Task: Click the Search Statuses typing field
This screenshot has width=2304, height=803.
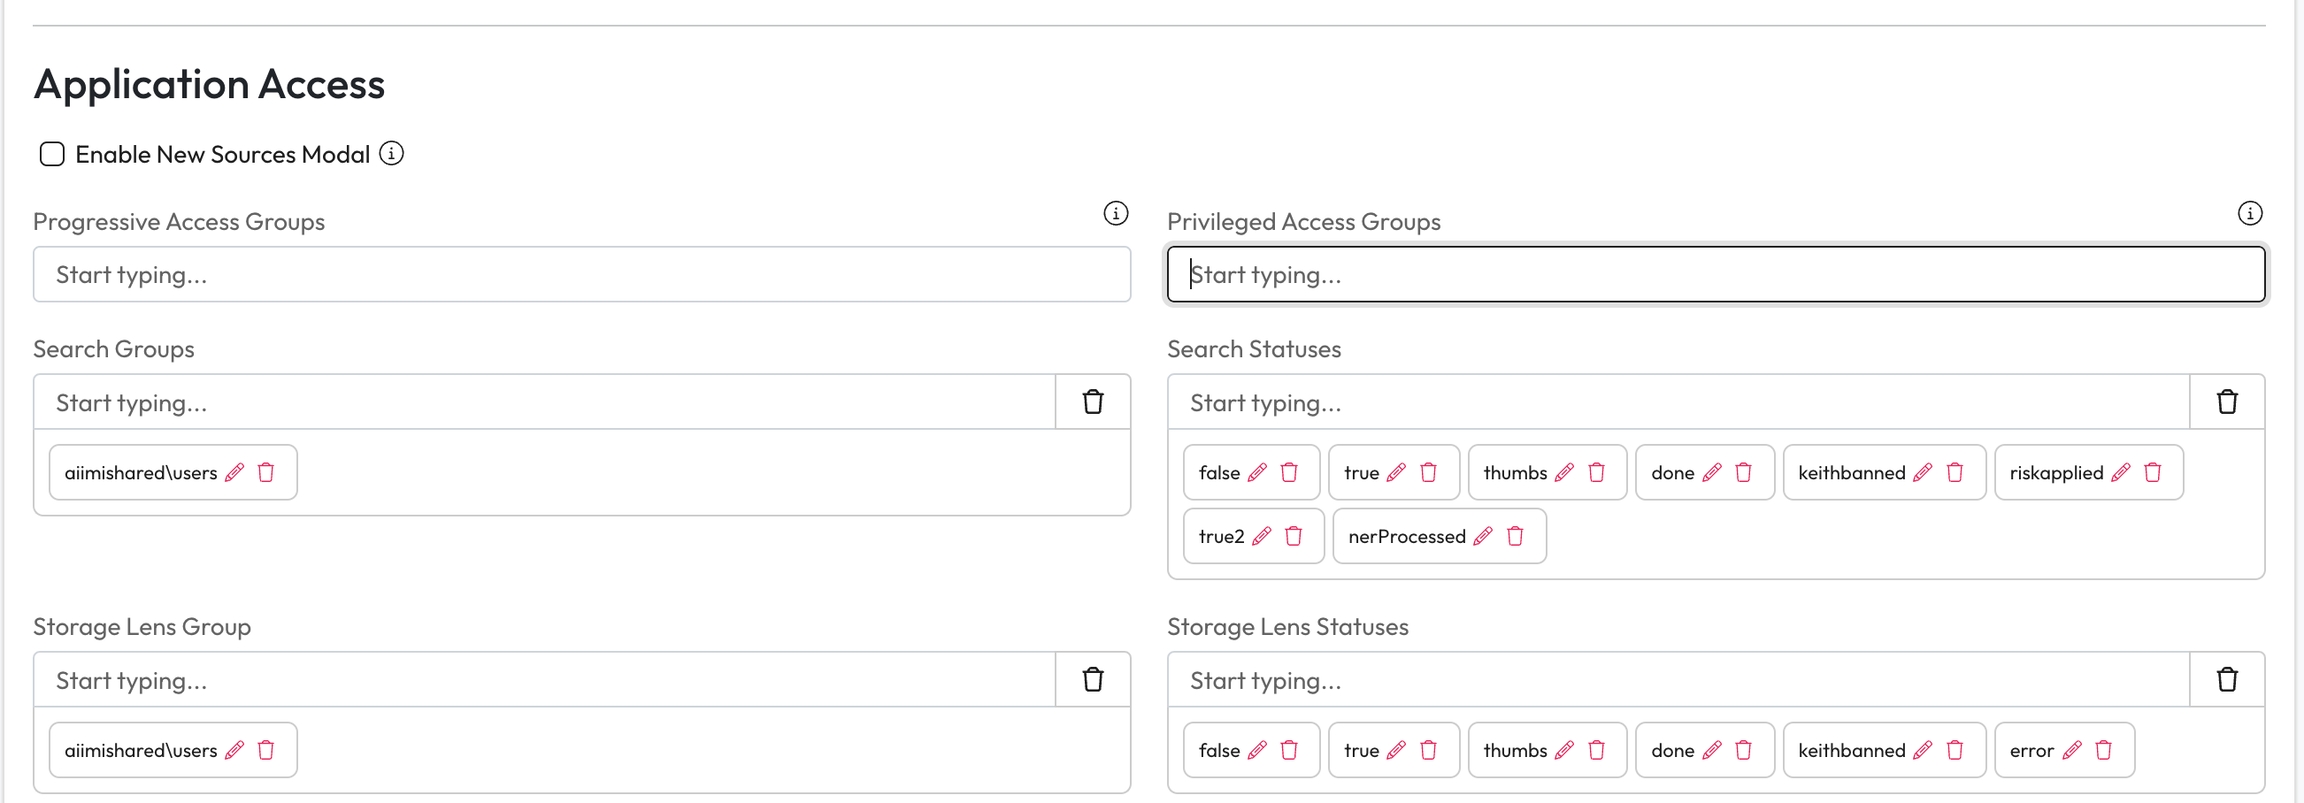Action: (x=1678, y=402)
